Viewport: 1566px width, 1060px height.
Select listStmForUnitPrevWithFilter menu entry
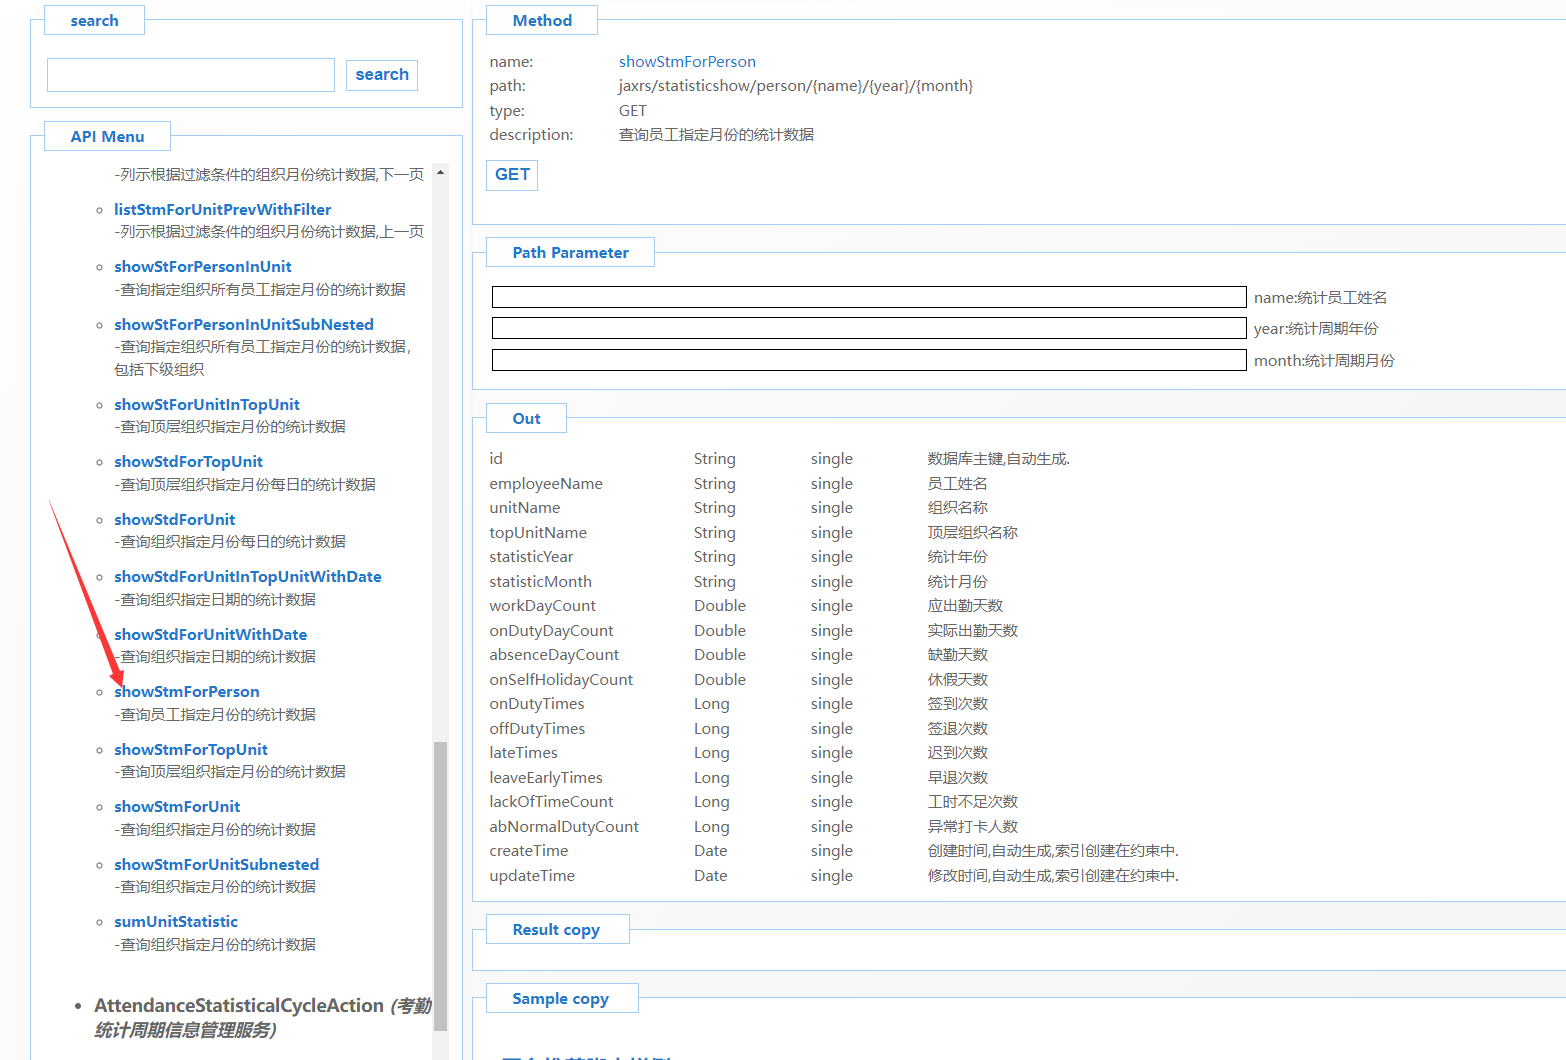[x=222, y=210]
